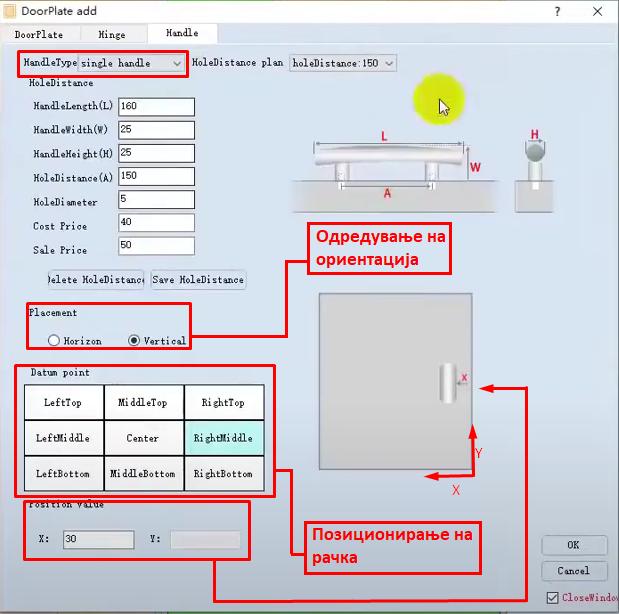
Task: Choose the LeftTop datum point
Action: click(64, 402)
